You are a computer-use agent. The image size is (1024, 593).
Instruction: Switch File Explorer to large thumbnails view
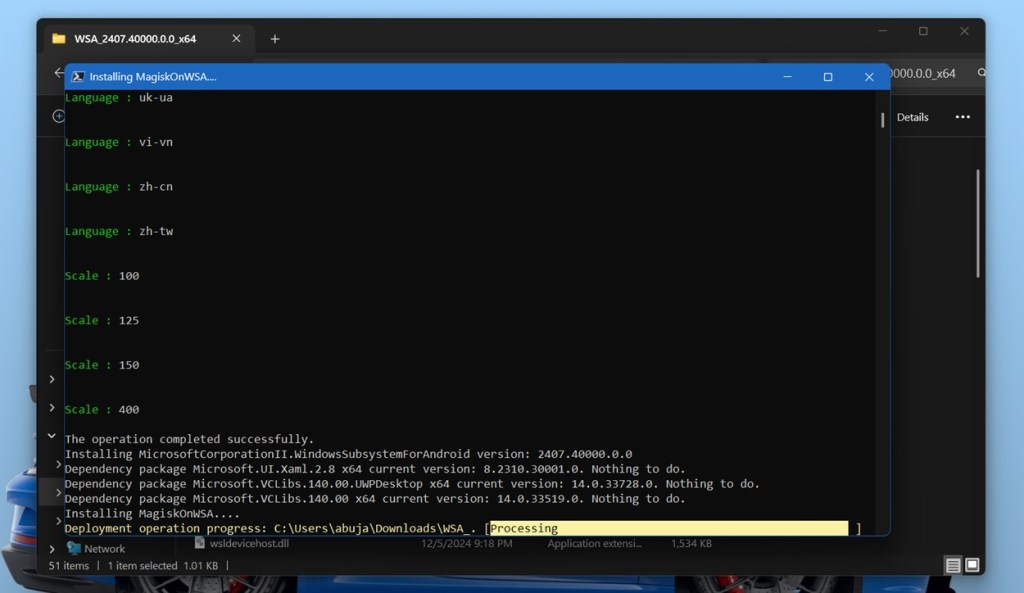pos(972,565)
